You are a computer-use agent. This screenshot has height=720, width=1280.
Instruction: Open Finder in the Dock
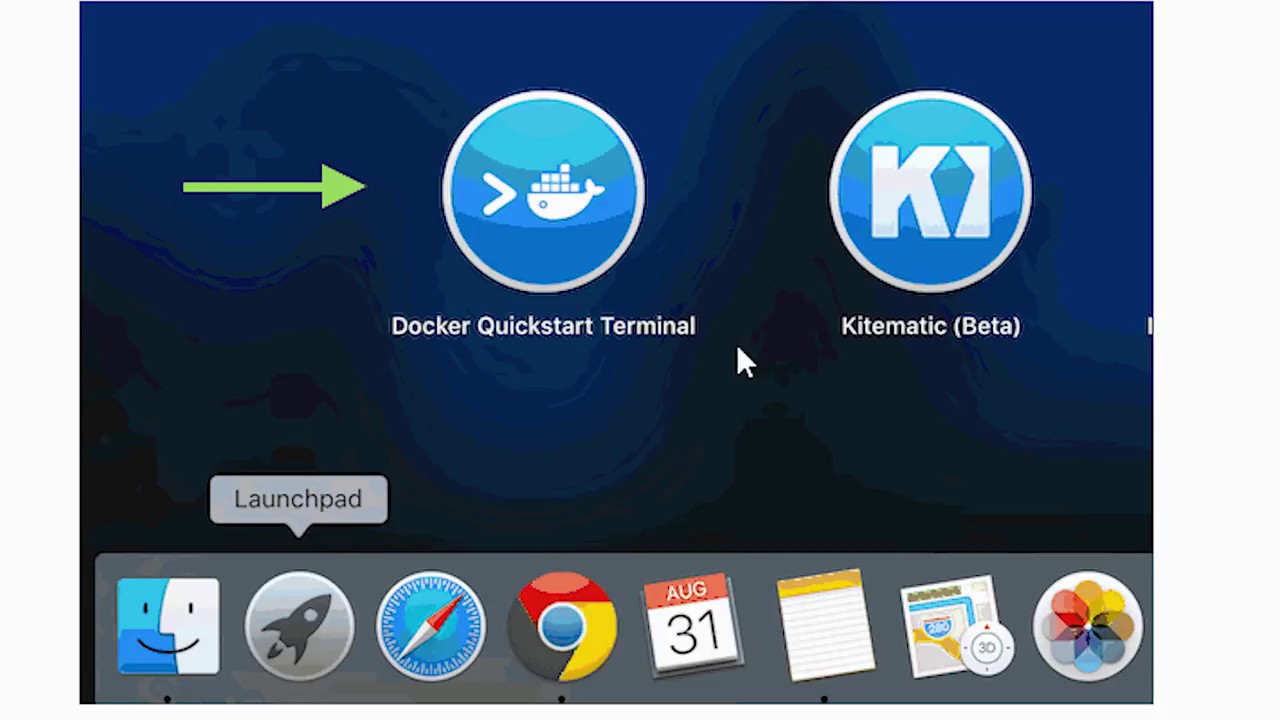tap(168, 627)
